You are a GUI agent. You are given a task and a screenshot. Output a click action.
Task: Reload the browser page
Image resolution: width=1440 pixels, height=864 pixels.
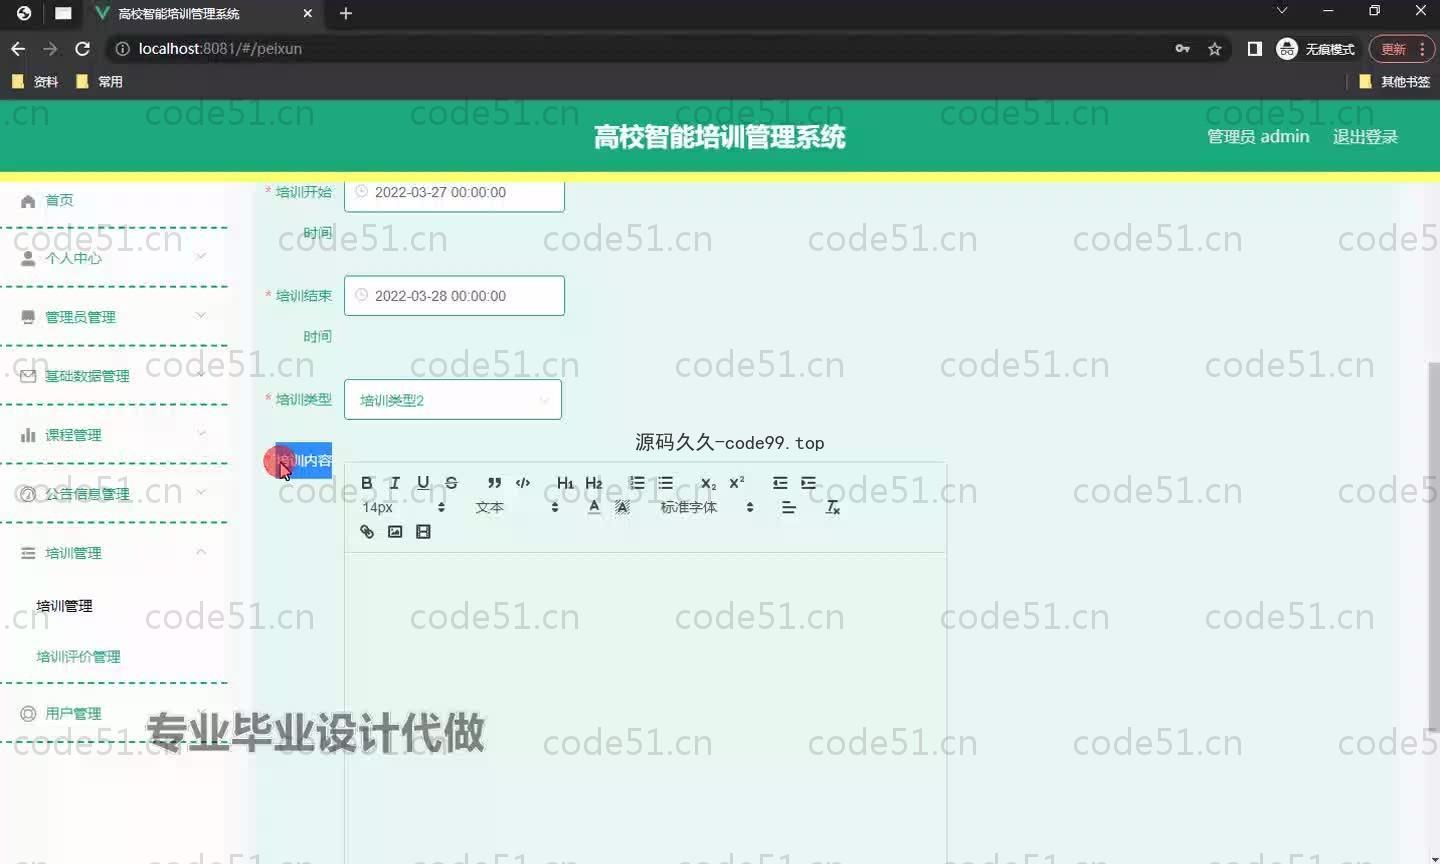coord(83,48)
